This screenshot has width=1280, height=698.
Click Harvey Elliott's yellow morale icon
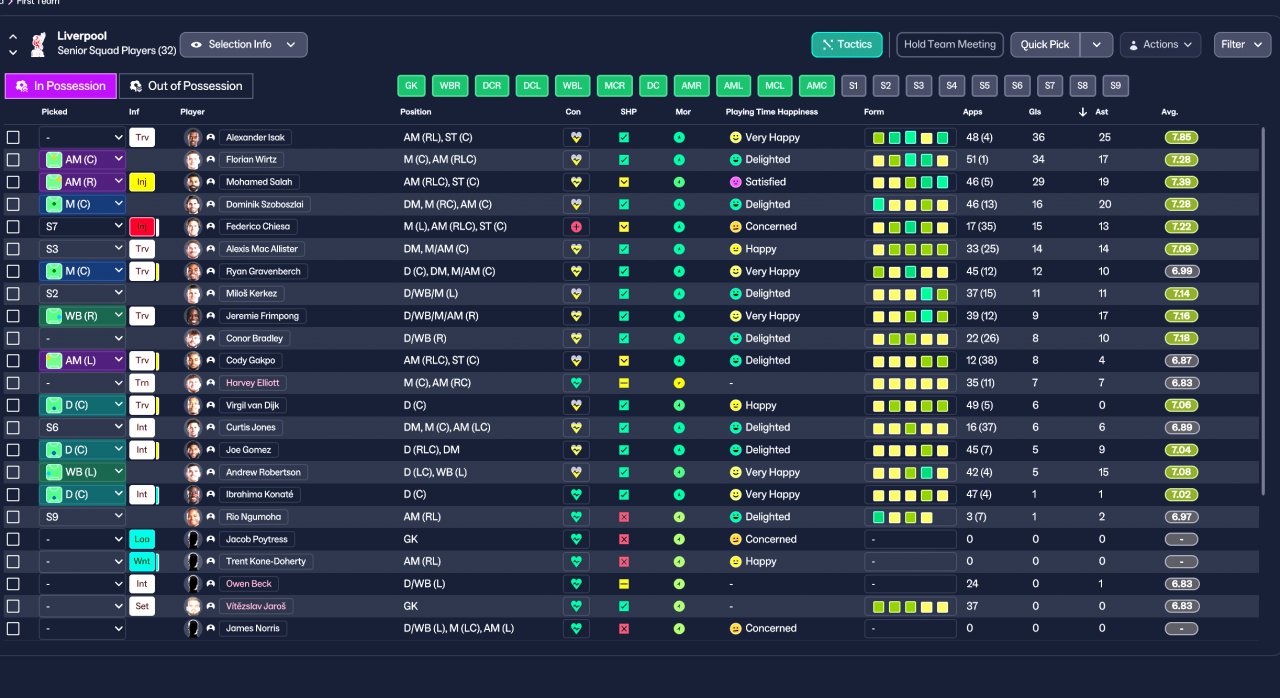click(679, 383)
